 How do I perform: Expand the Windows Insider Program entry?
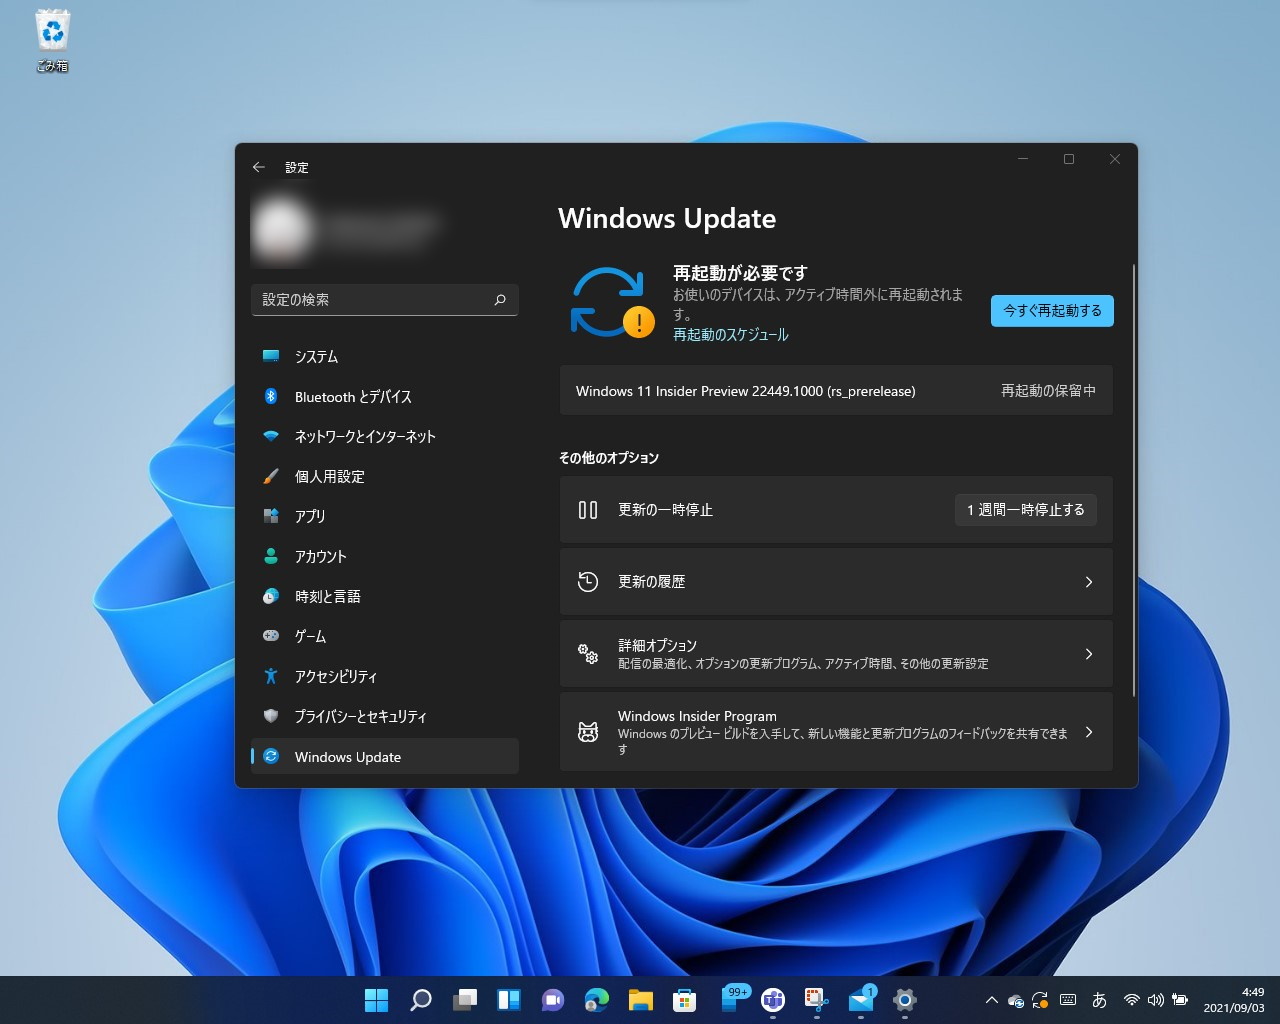(836, 732)
